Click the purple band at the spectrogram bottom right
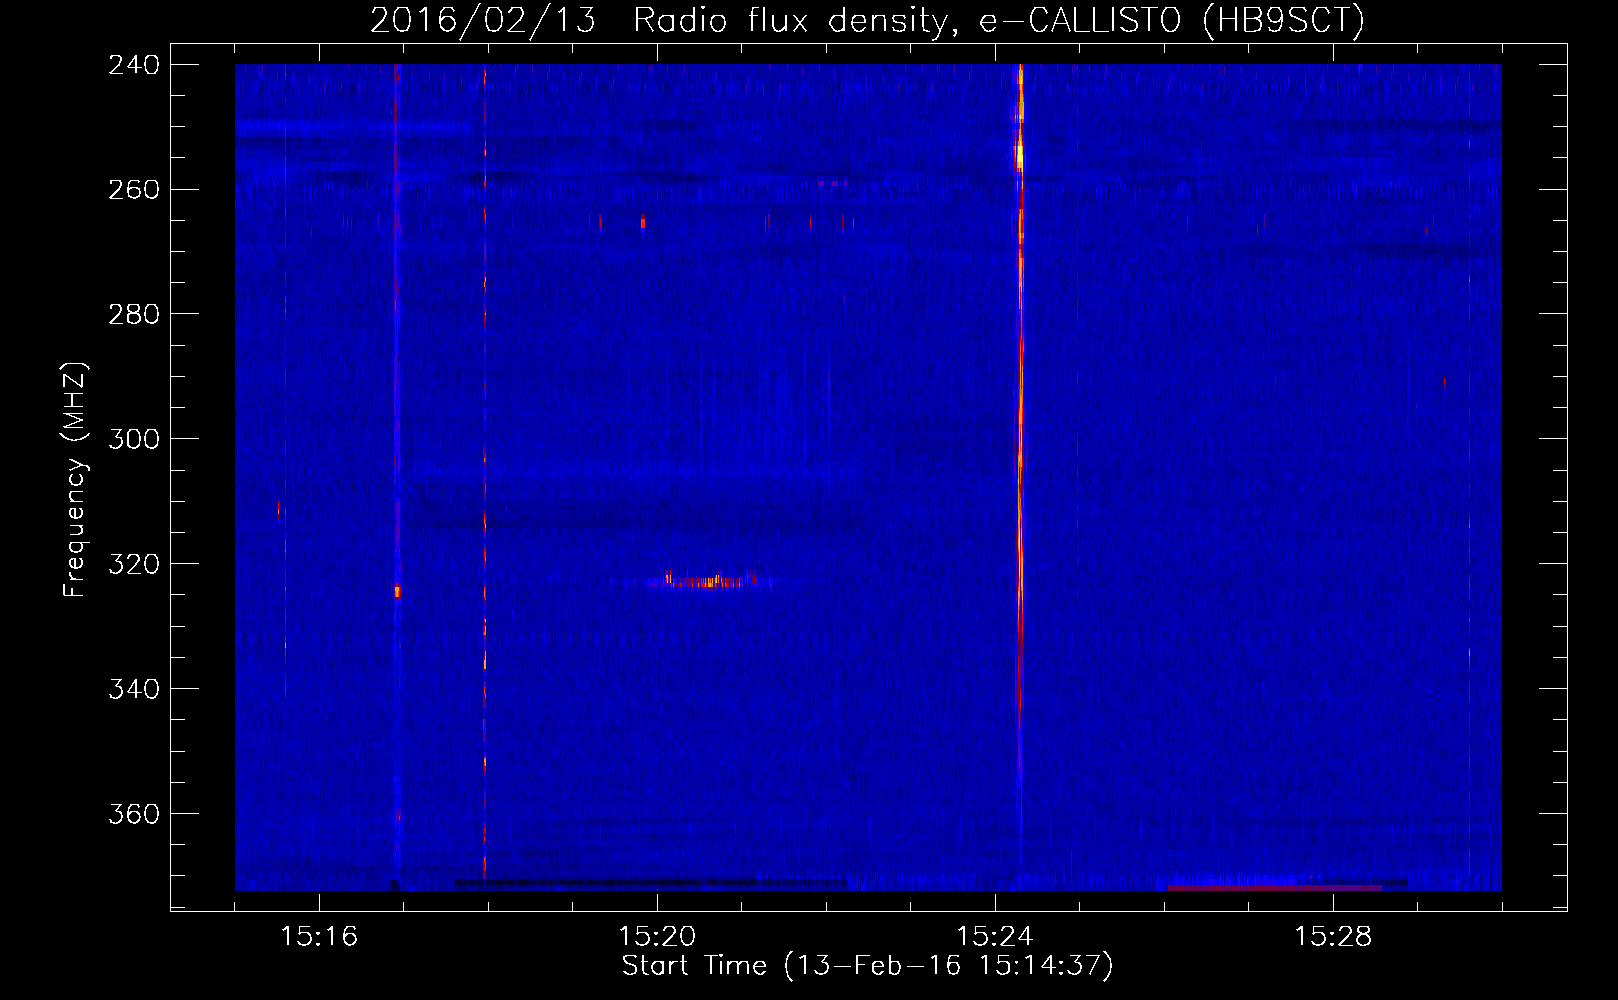Image resolution: width=1618 pixels, height=1000 pixels. (1274, 887)
